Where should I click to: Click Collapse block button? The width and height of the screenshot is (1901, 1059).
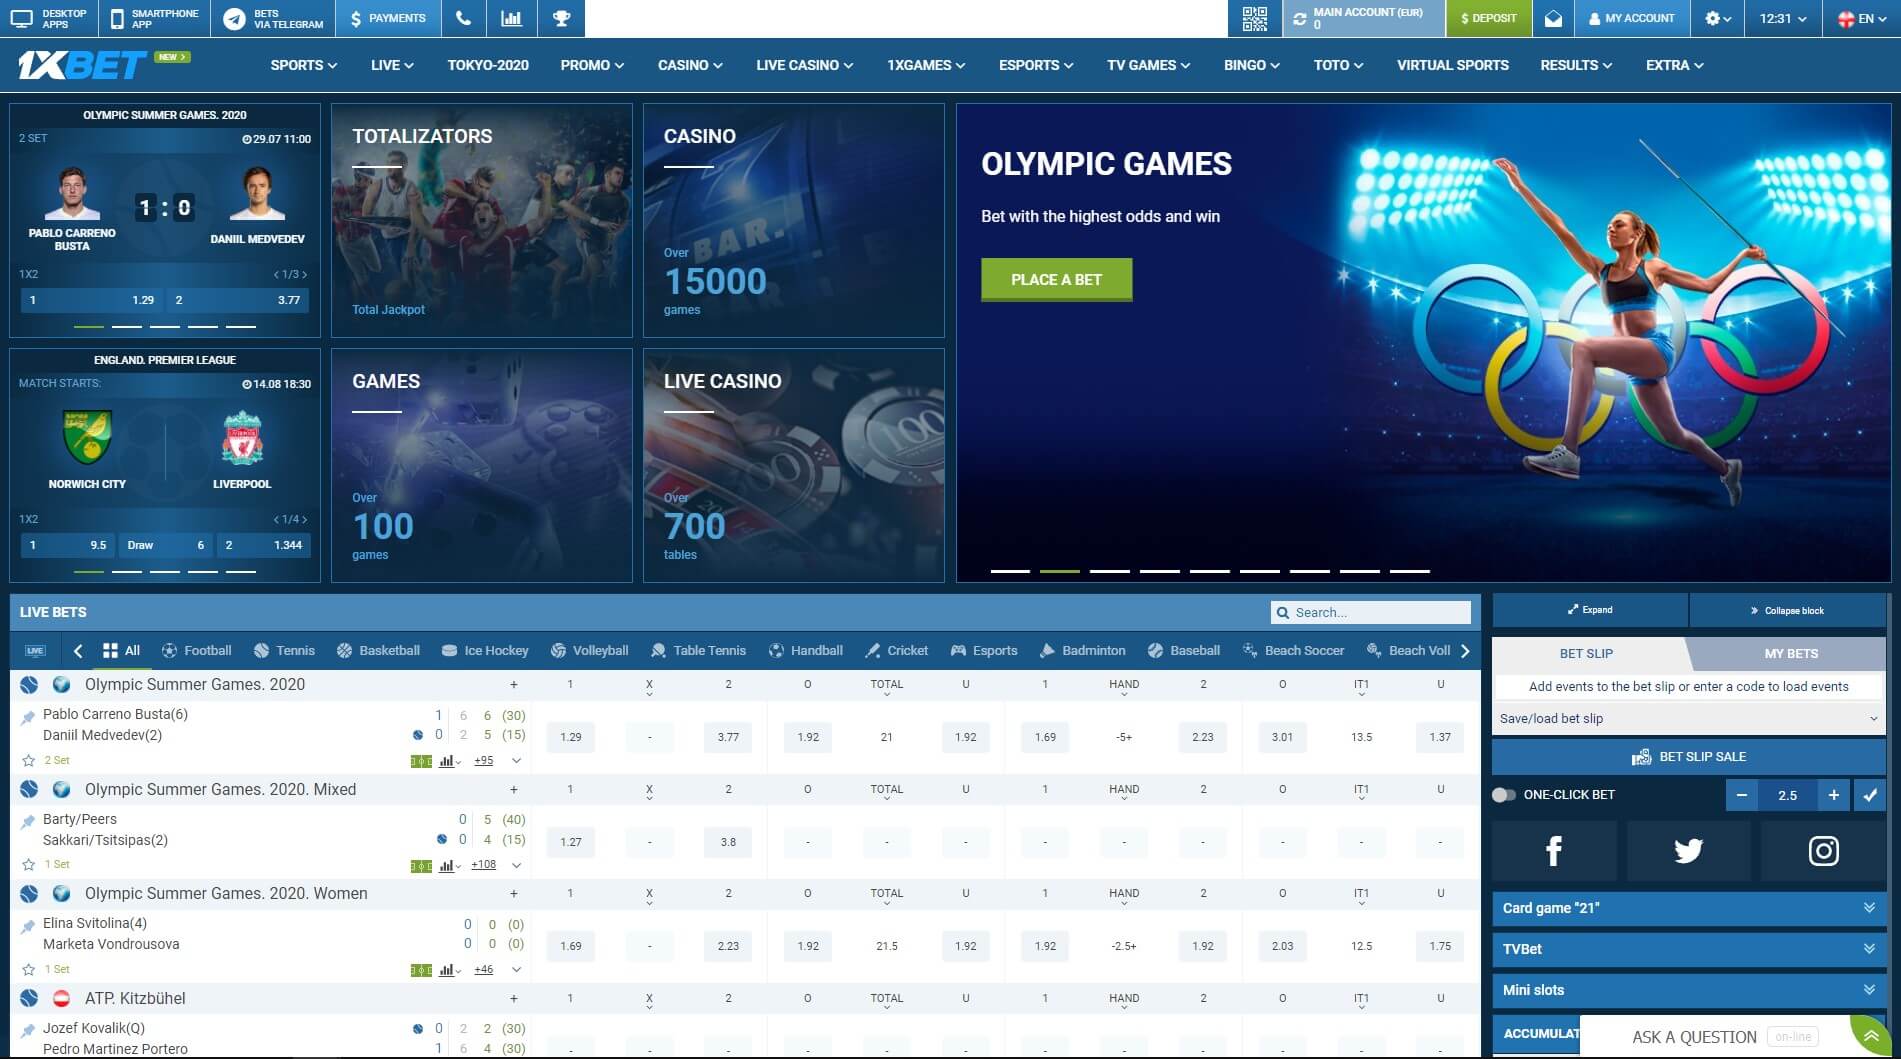pos(1787,610)
